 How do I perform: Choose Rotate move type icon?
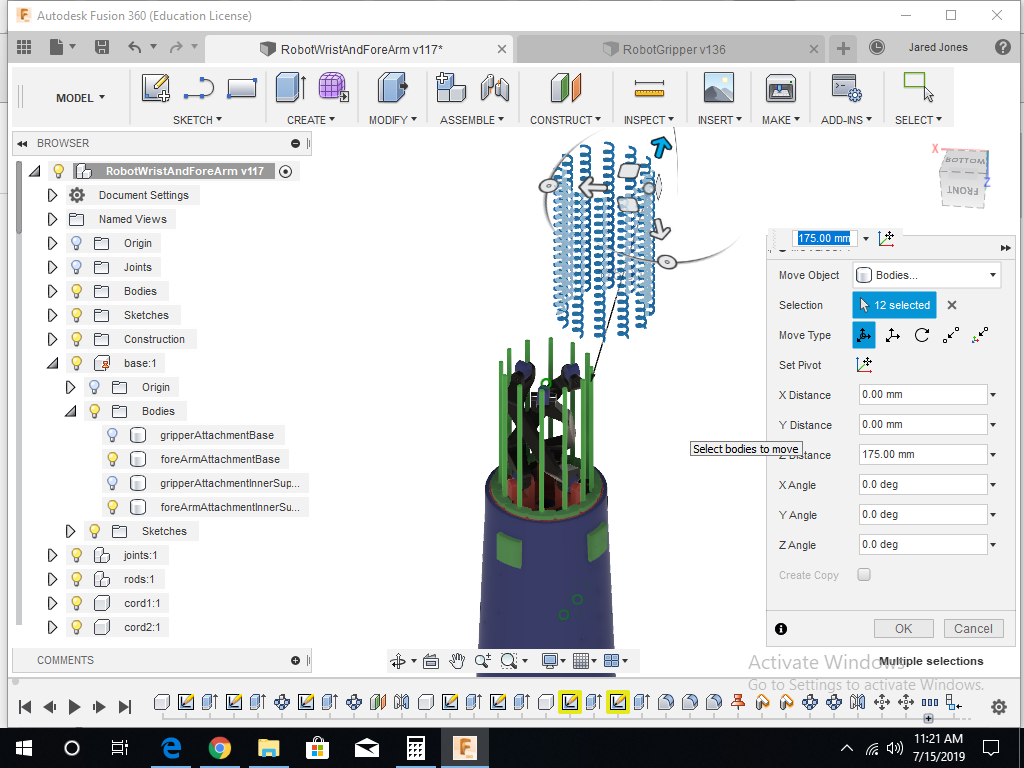[921, 335]
